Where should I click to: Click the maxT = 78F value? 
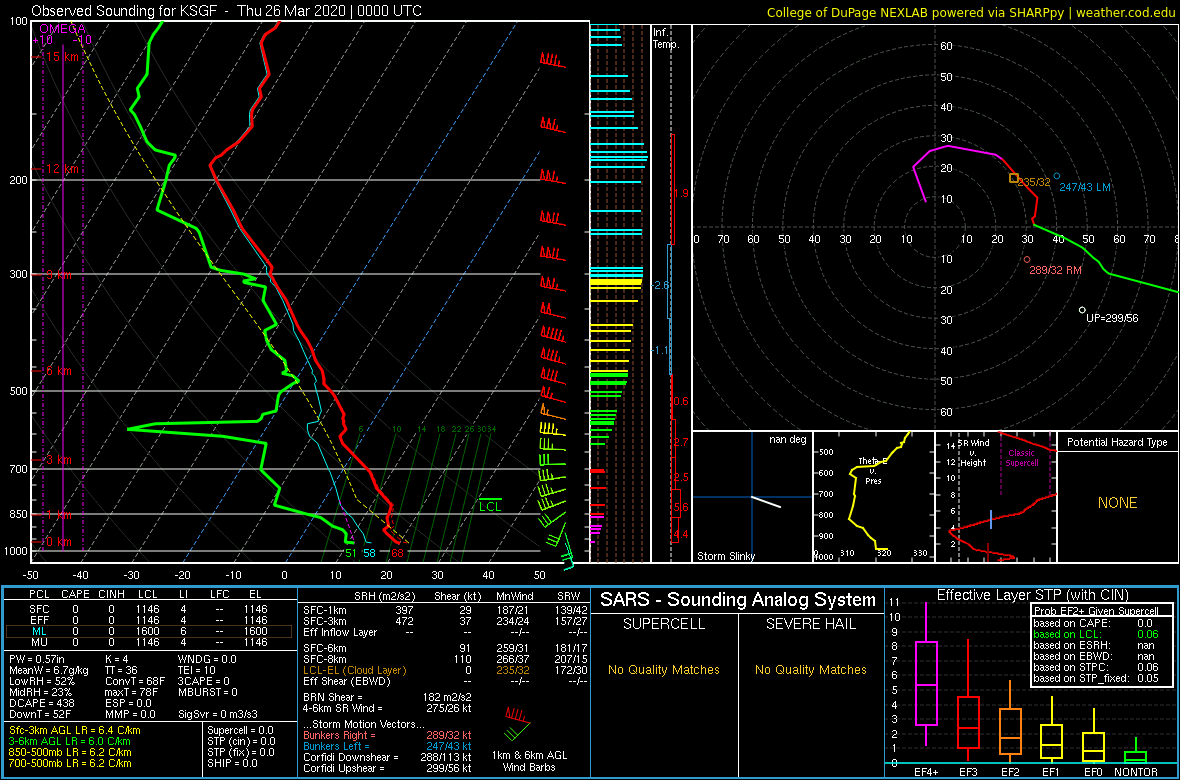coord(134,693)
